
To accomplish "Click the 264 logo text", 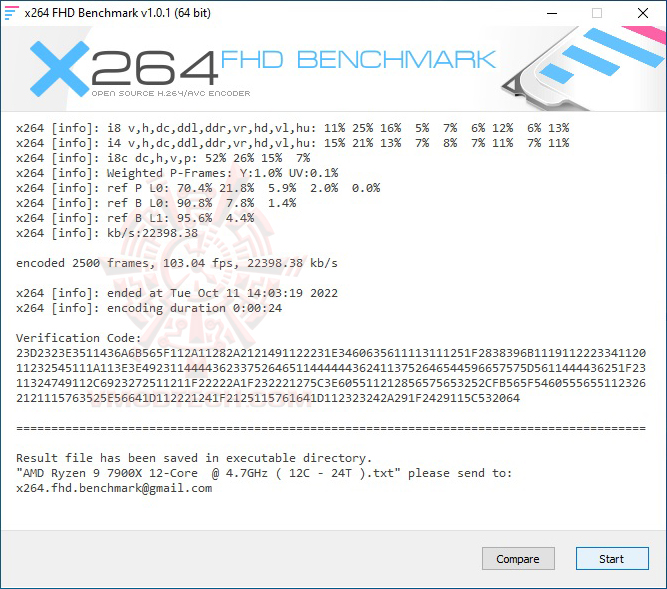I will [154, 68].
